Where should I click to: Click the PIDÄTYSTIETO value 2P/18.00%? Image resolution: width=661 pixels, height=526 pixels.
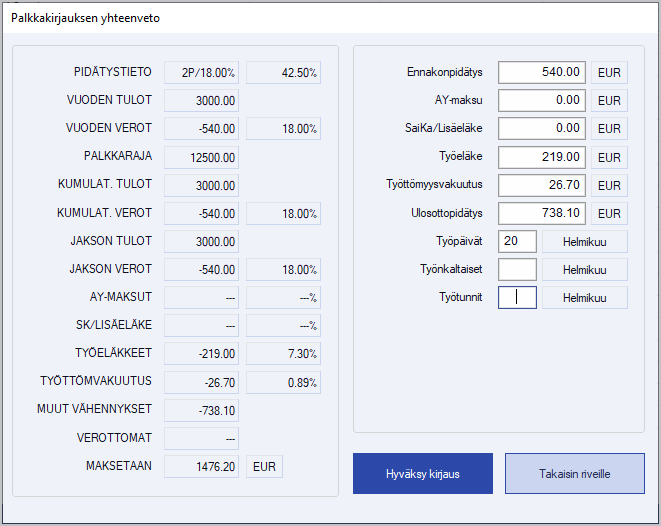[201, 73]
